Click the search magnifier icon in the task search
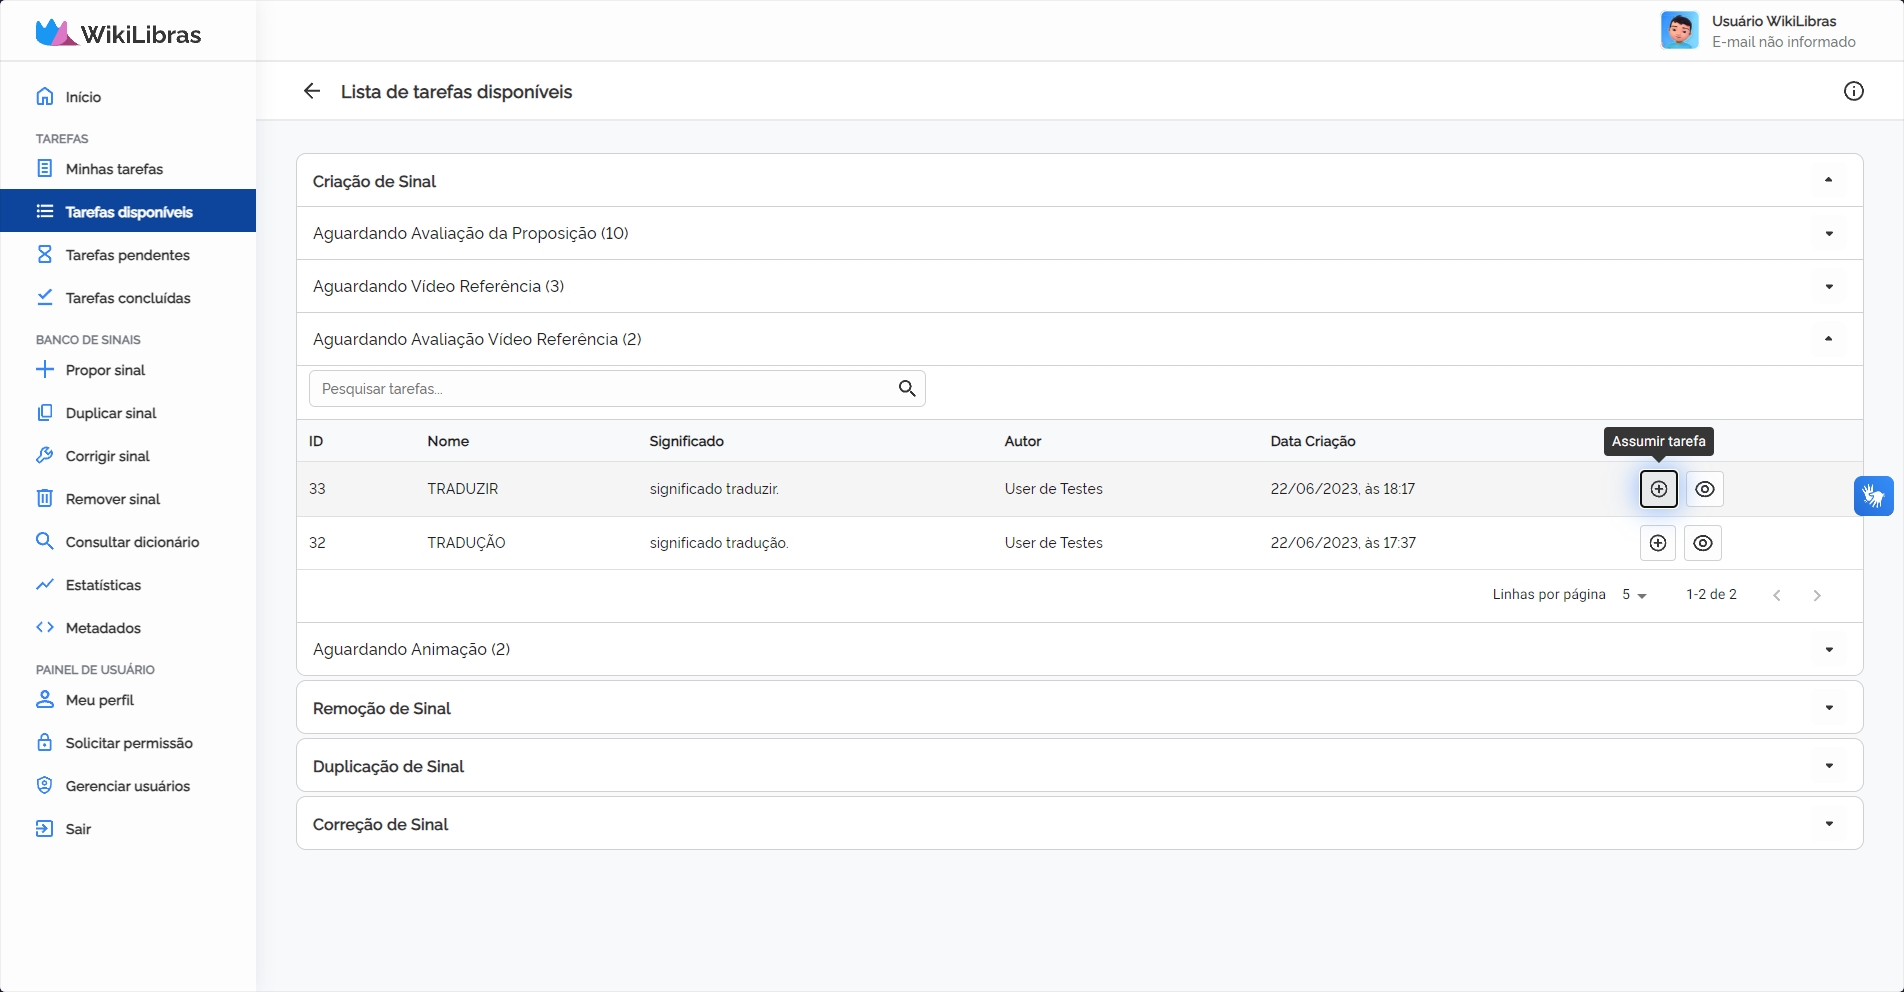Screen dimensions: 1904x992 (906, 389)
